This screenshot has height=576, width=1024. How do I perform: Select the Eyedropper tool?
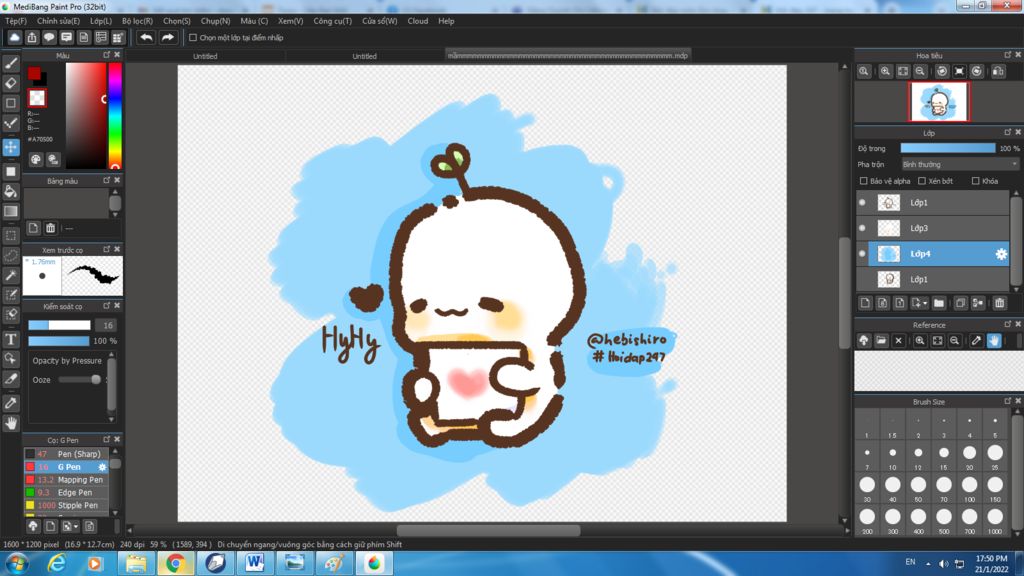(11, 403)
